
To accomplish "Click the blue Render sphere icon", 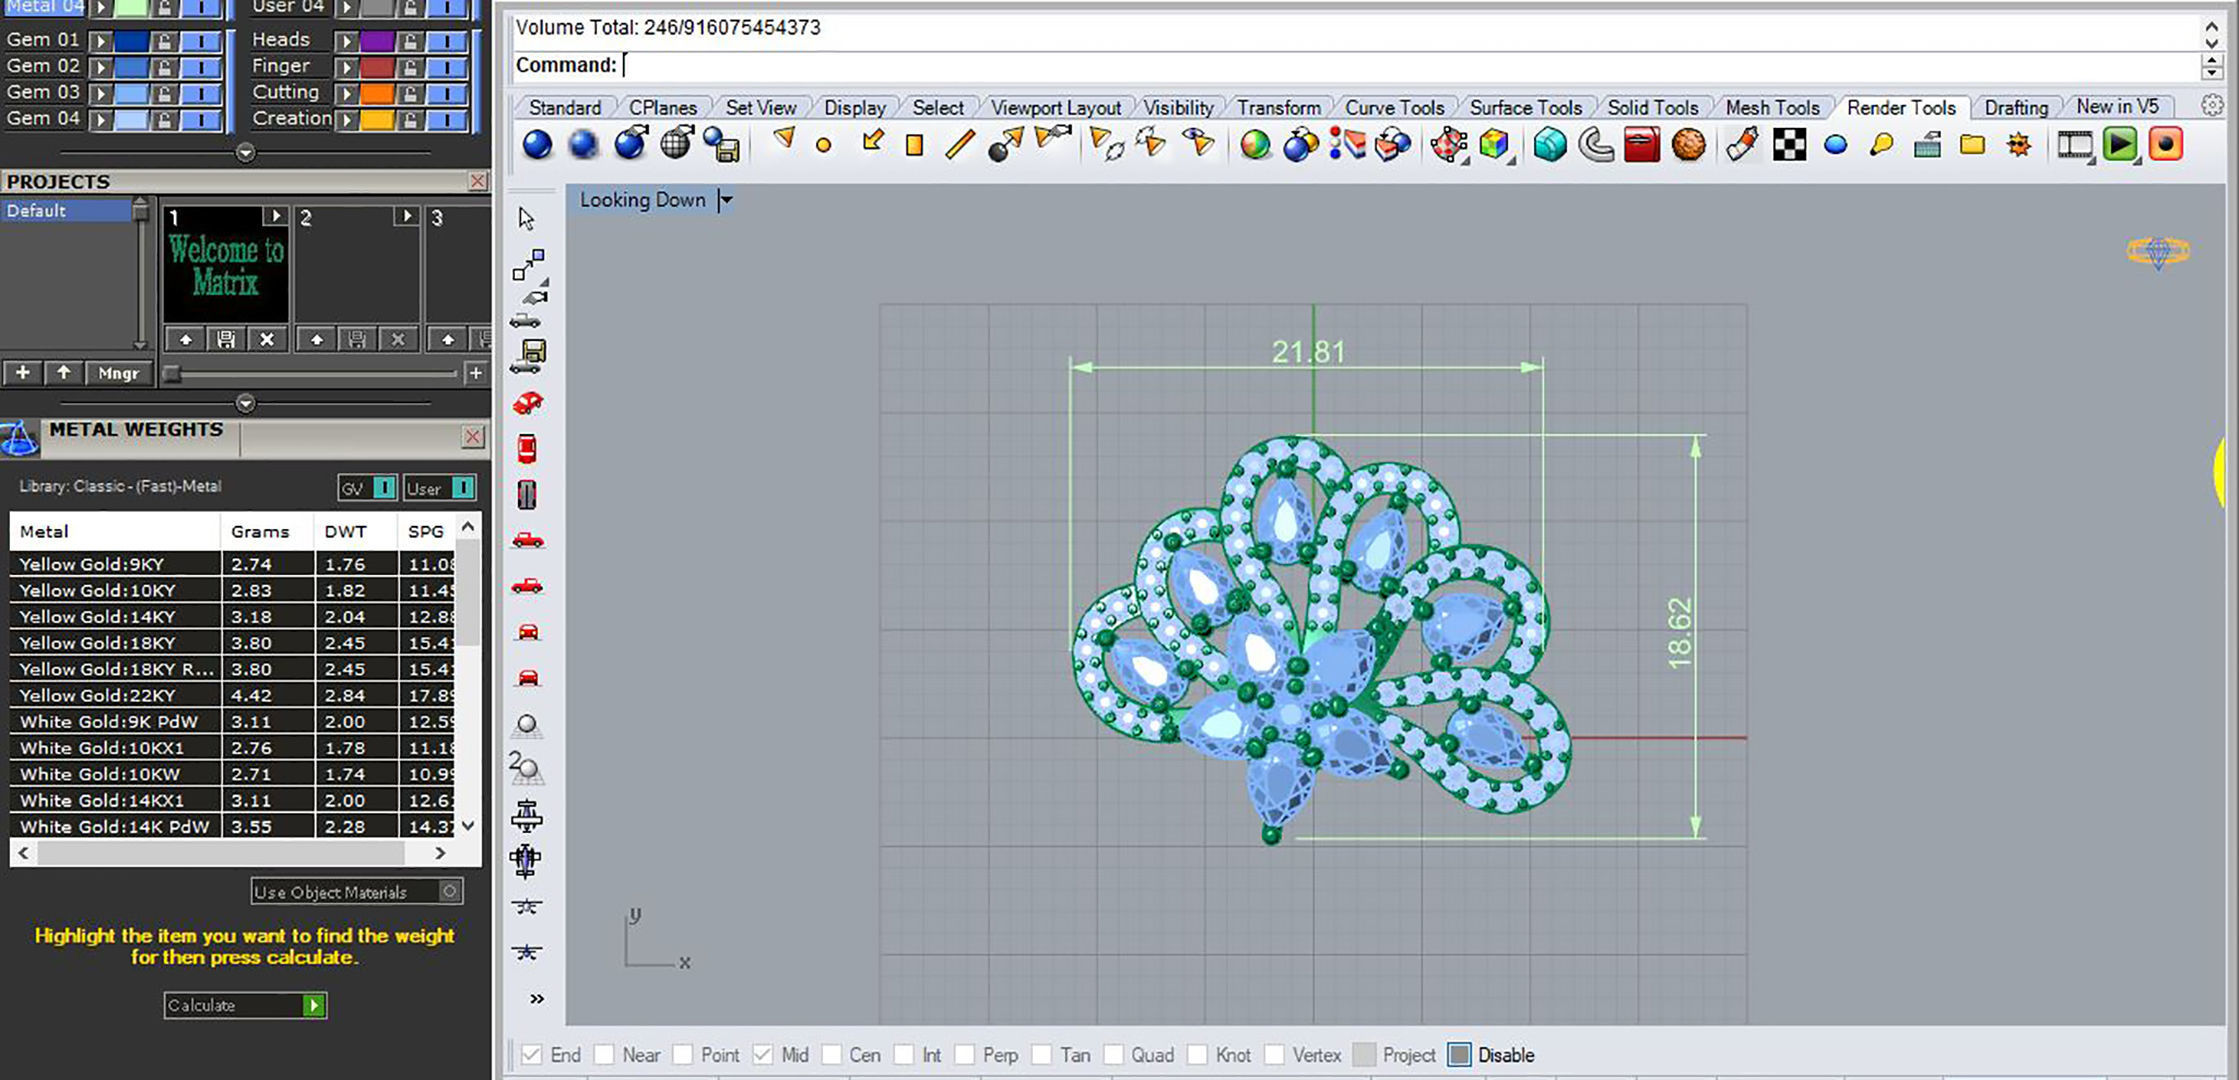I will 537,145.
